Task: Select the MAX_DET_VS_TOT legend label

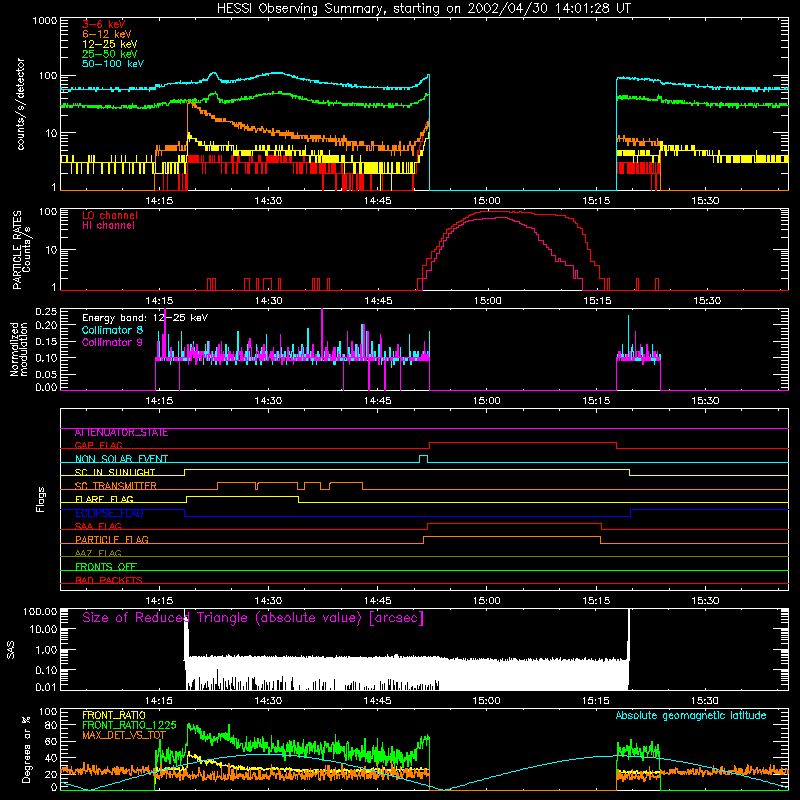Action: tap(124, 735)
